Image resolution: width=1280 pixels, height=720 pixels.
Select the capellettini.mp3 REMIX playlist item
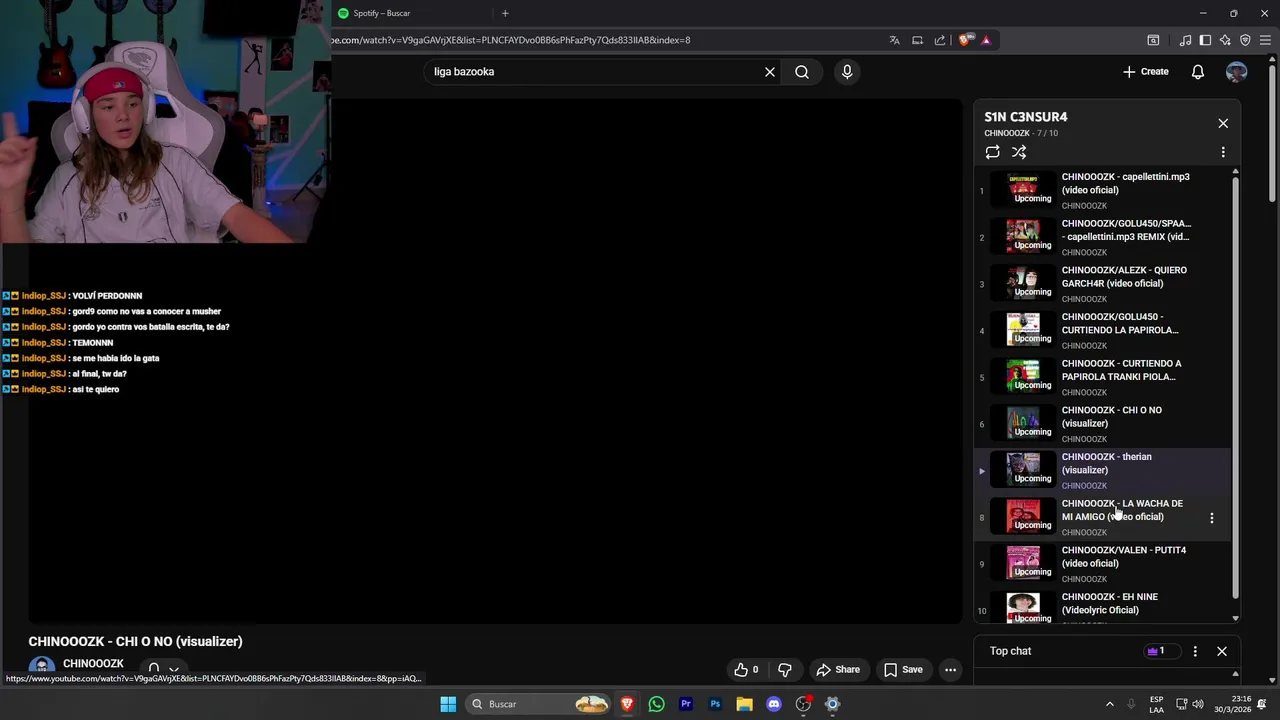pos(1103,237)
